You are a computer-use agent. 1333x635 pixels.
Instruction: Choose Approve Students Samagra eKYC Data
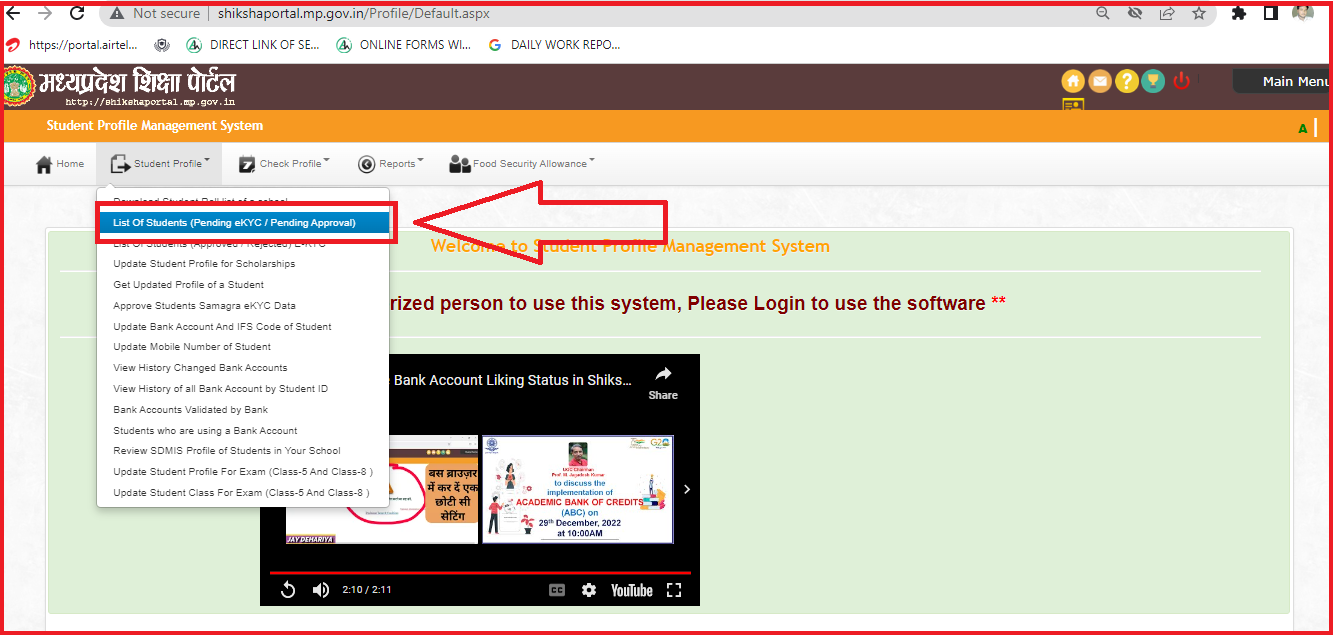point(204,306)
